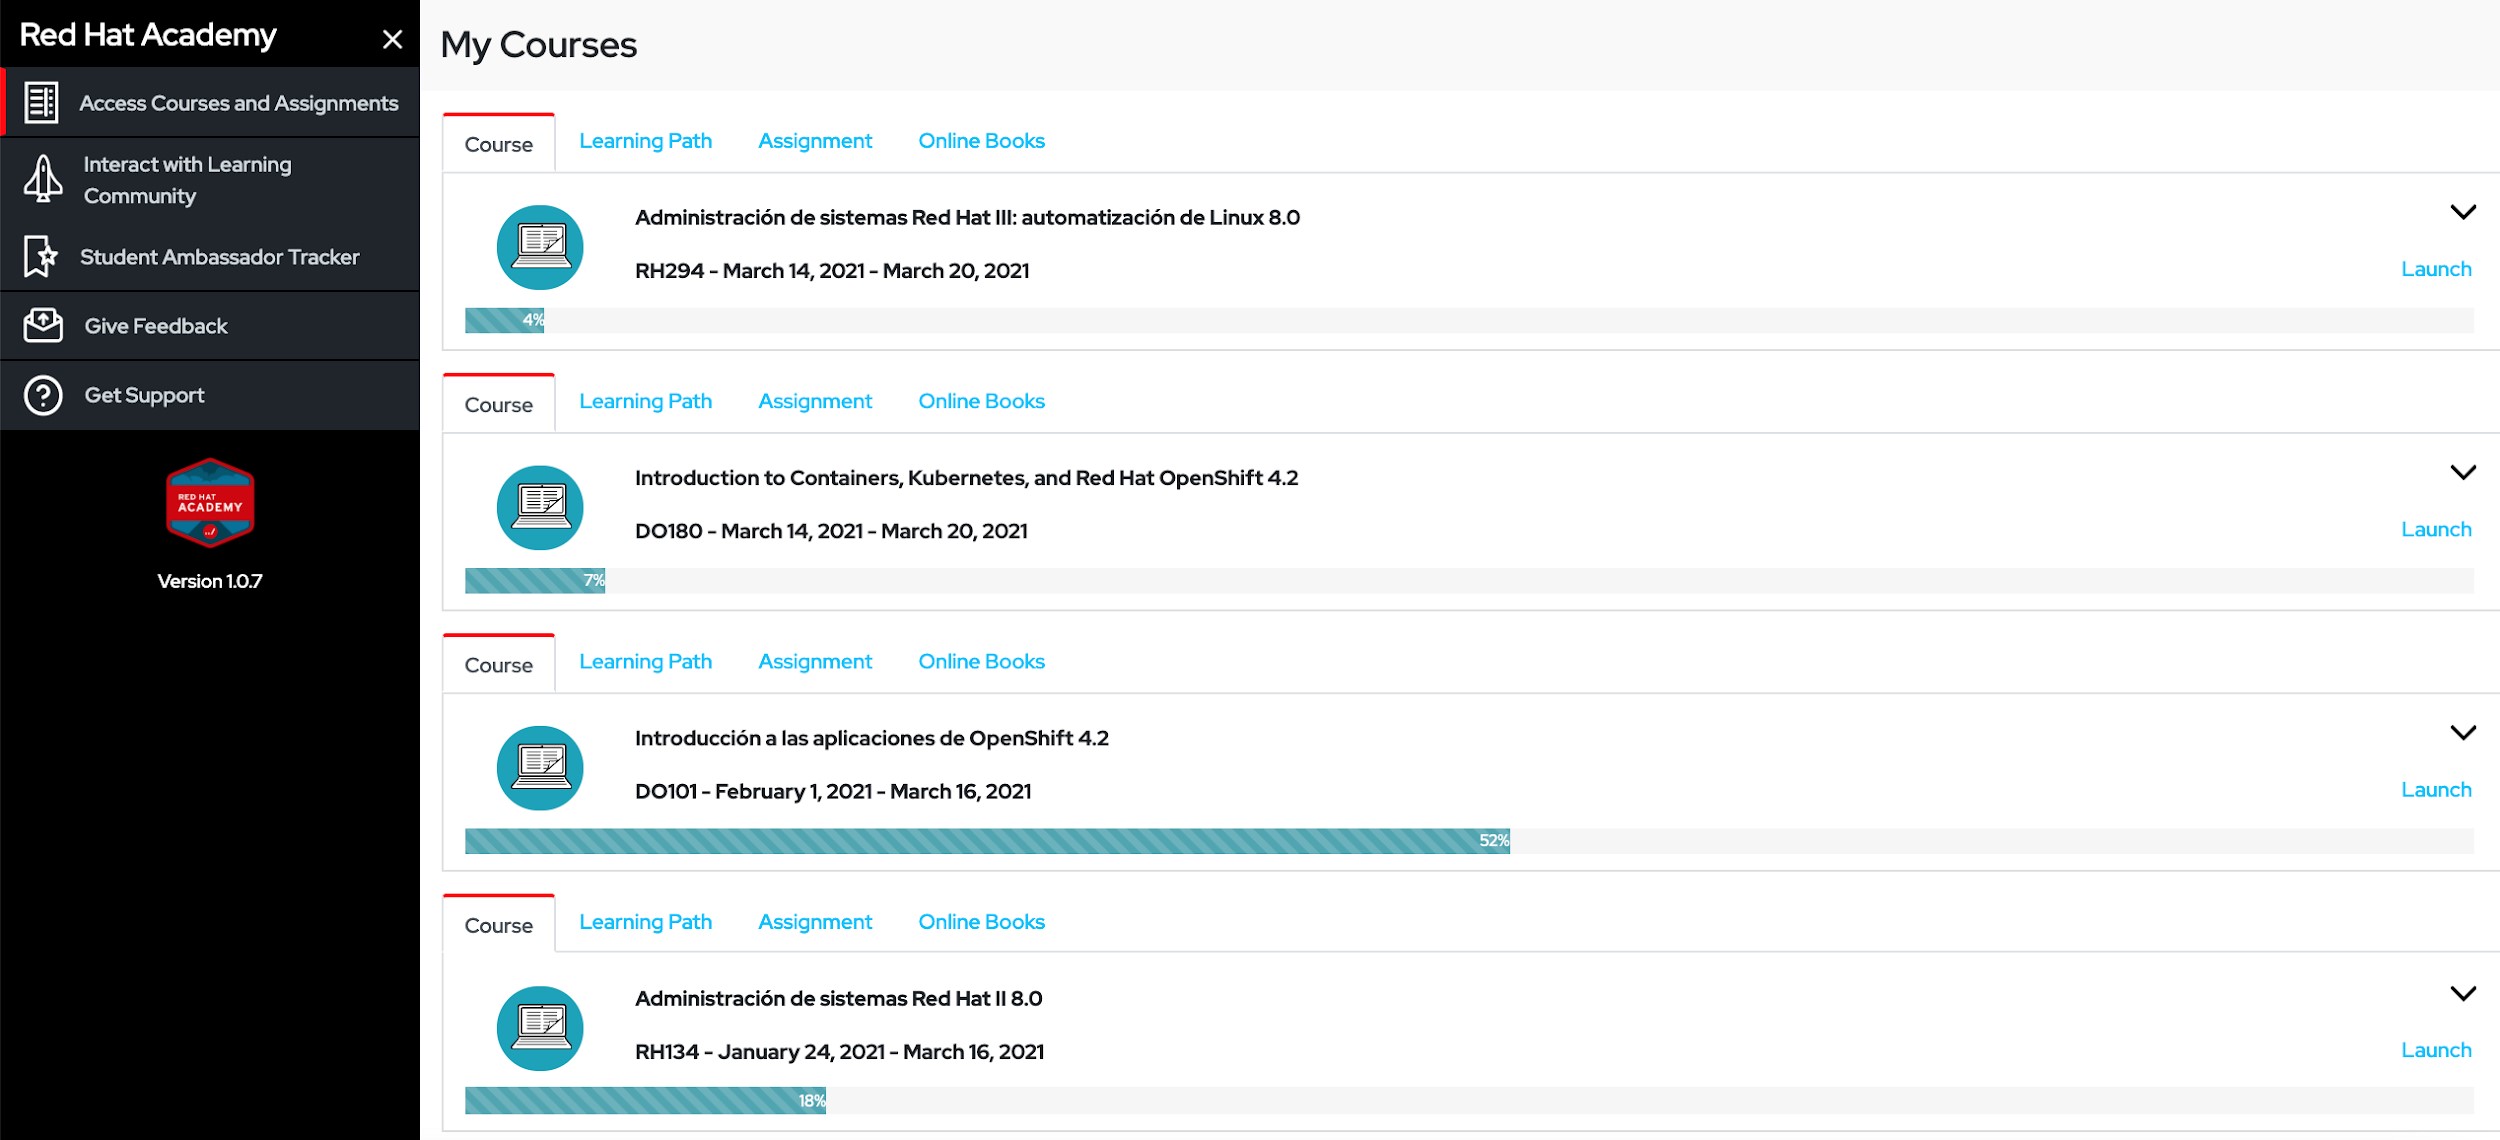
Task: Expand the DO180 course details chevron
Action: [2463, 472]
